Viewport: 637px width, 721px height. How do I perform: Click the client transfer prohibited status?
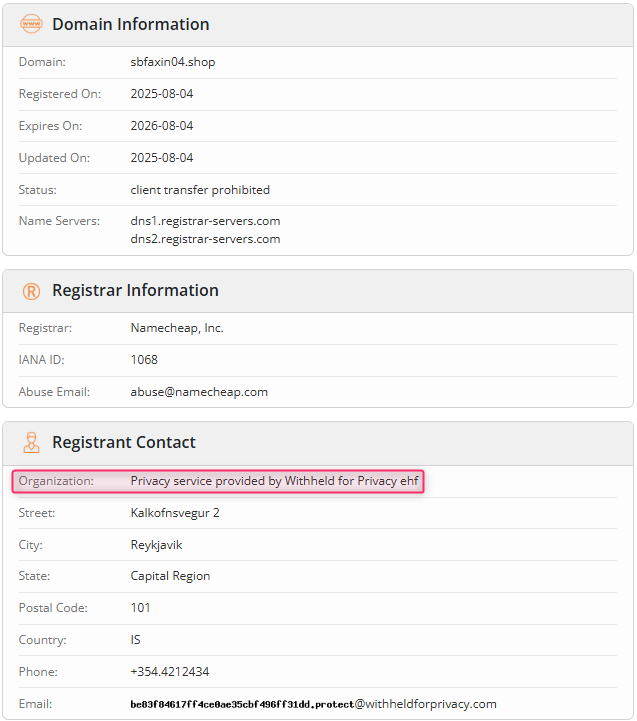tap(200, 190)
